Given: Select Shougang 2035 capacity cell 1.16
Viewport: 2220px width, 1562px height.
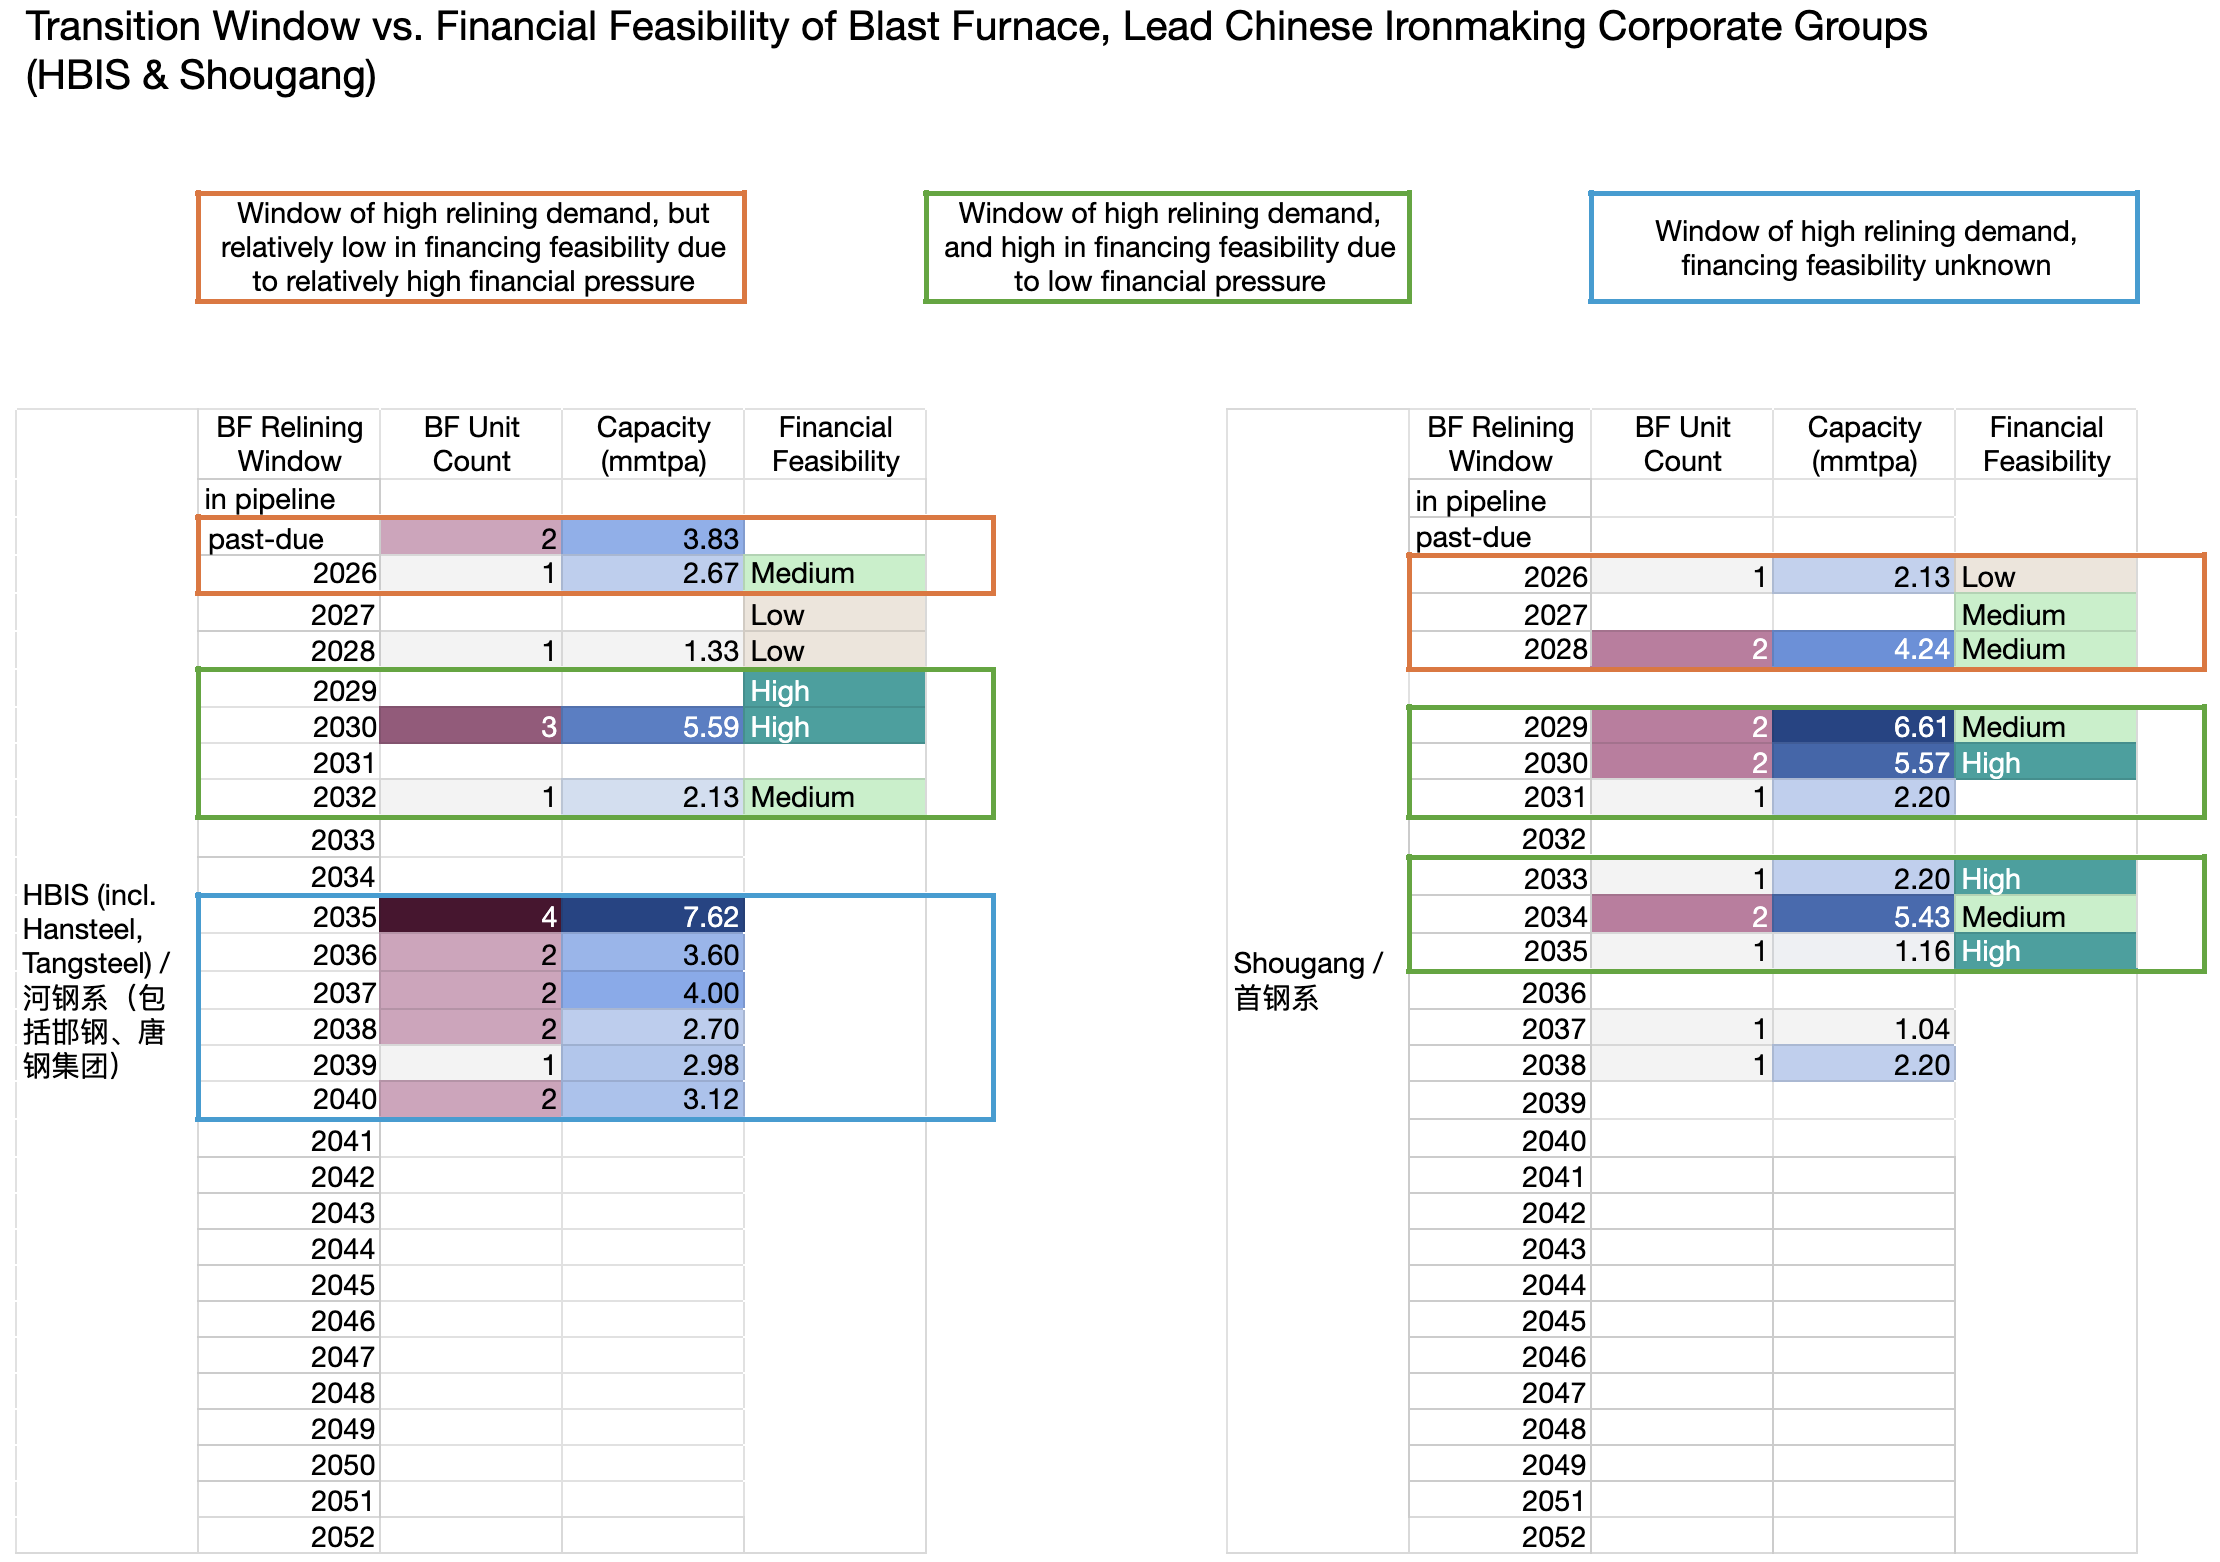Looking at the screenshot, I should click(x=1864, y=951).
